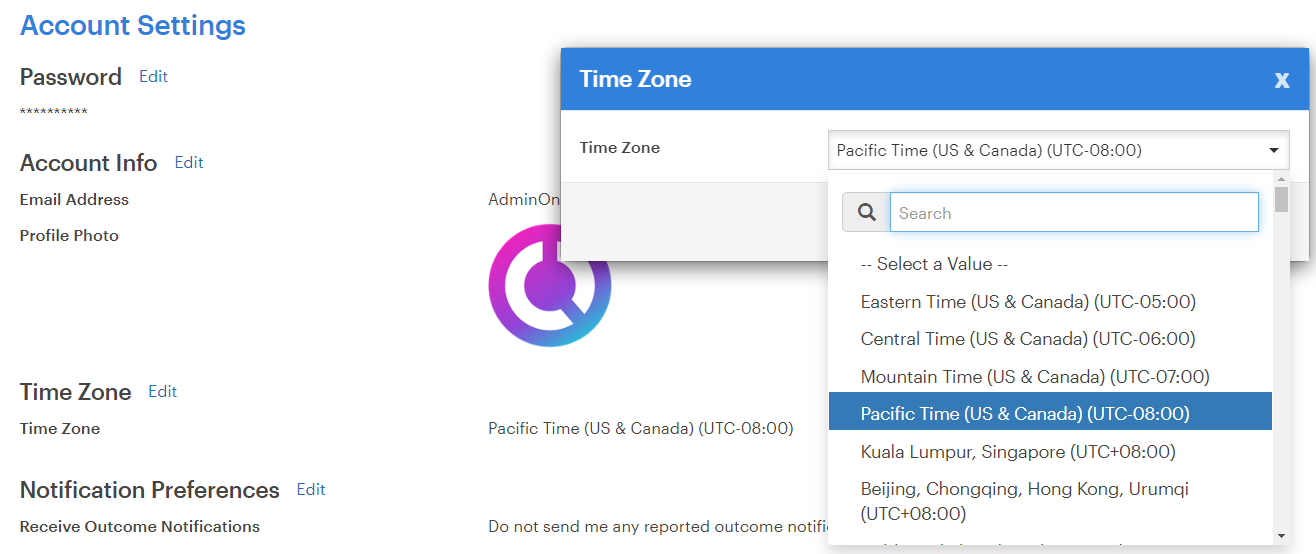Click the dropdown list scrollbar thumb
Screen dimensions: 1316x554
point(1281,199)
